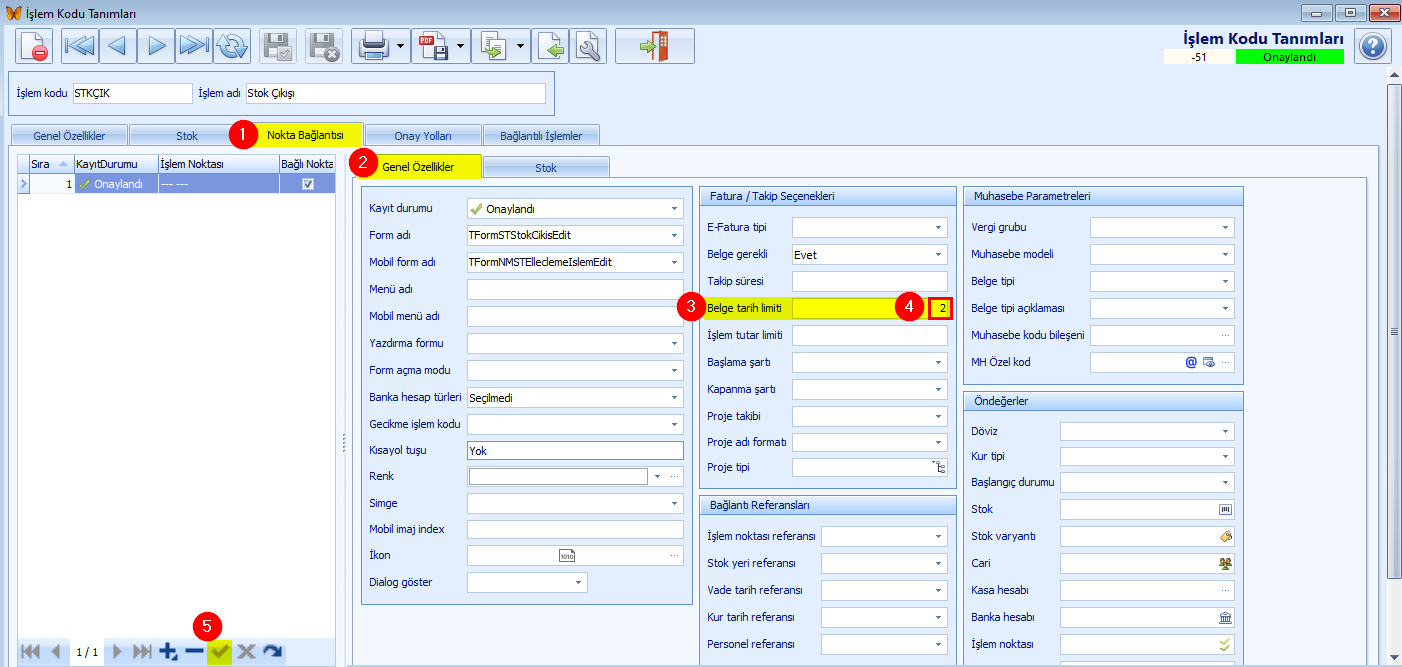Open the Bağlantılı İşlemler tab
1402x667 pixels.
pos(541,135)
